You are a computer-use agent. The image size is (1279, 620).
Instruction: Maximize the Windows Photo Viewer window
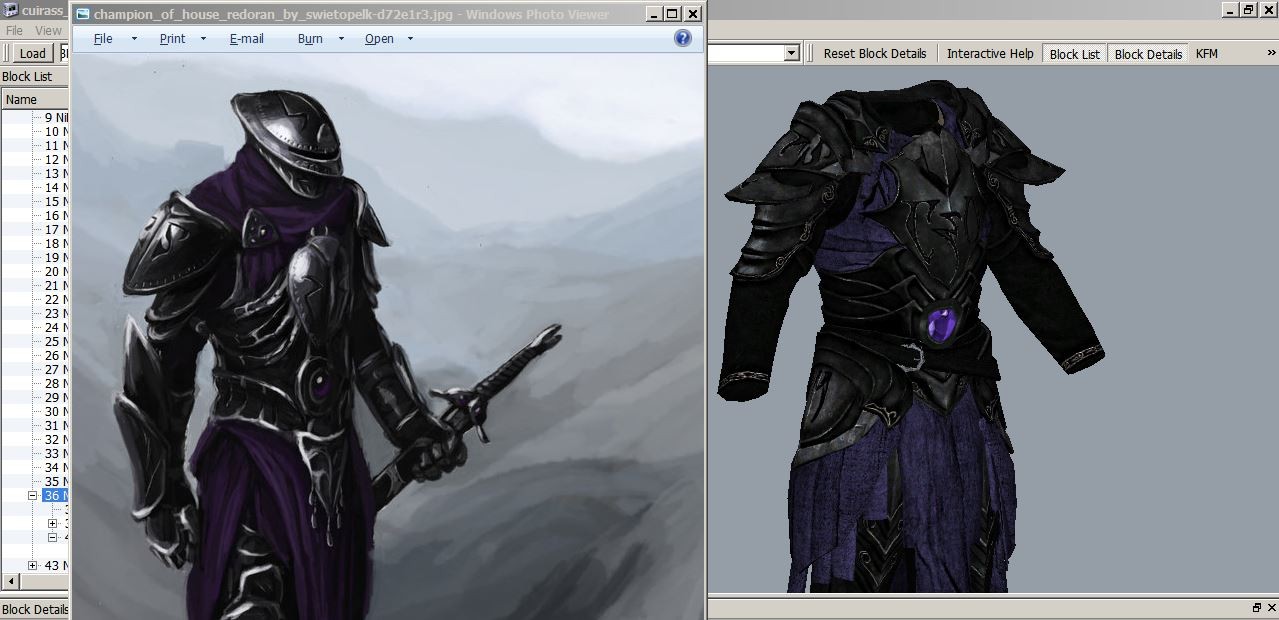(x=672, y=14)
